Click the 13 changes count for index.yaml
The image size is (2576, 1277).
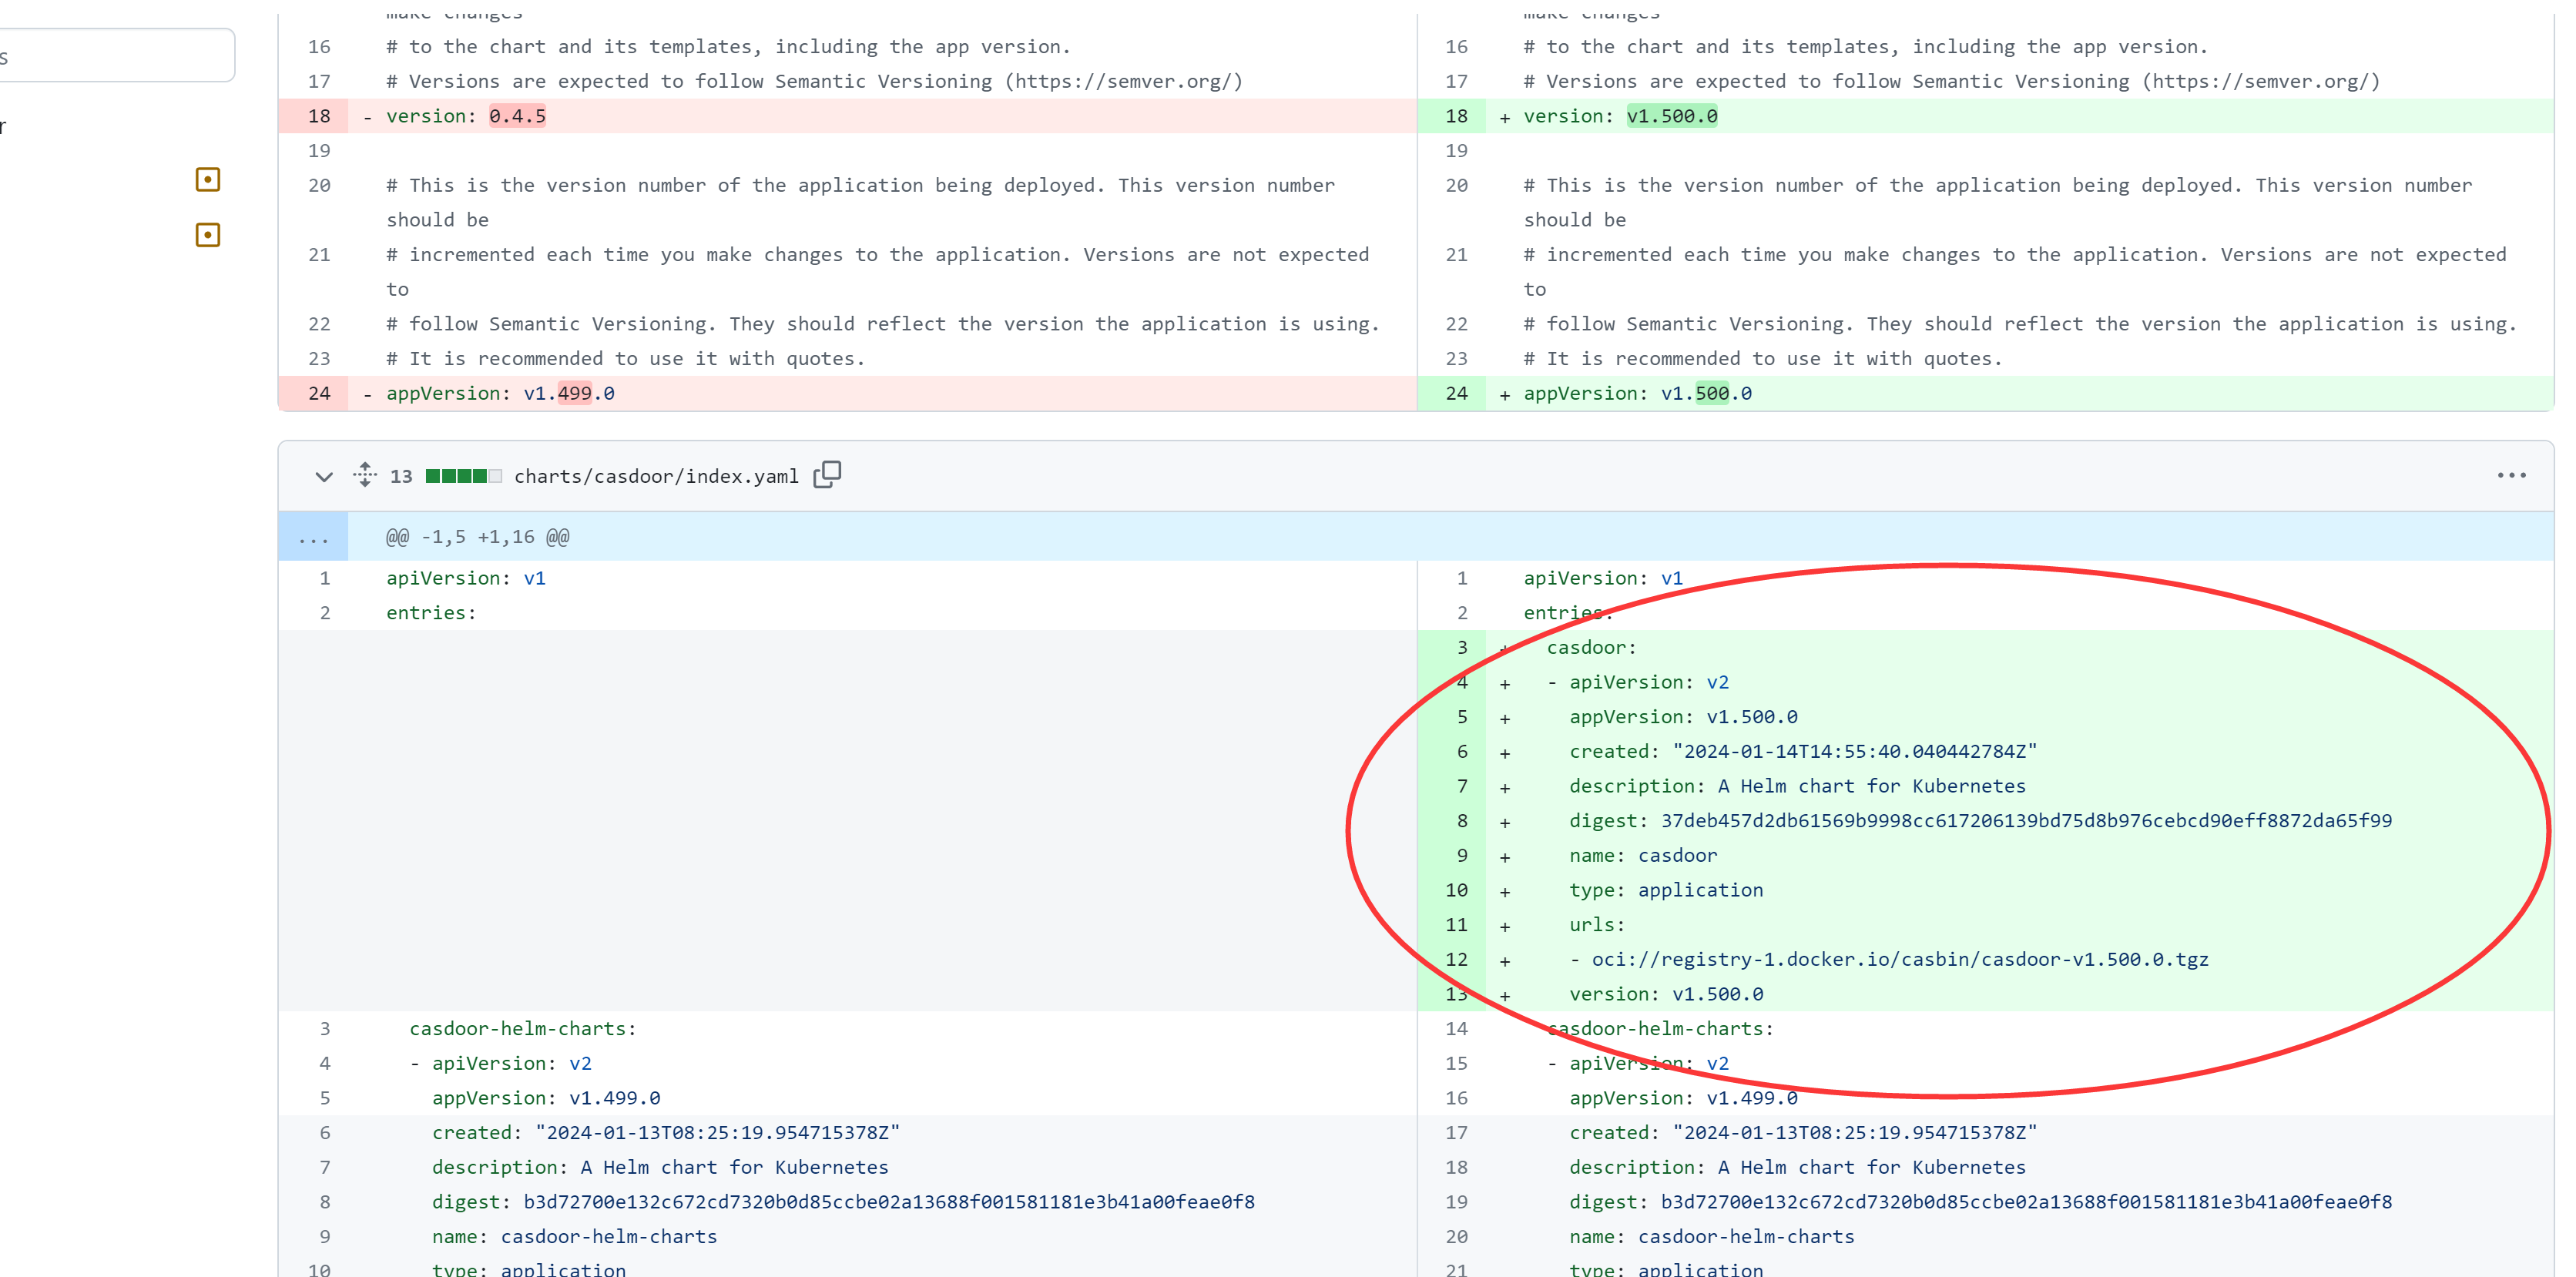pyautogui.click(x=401, y=477)
